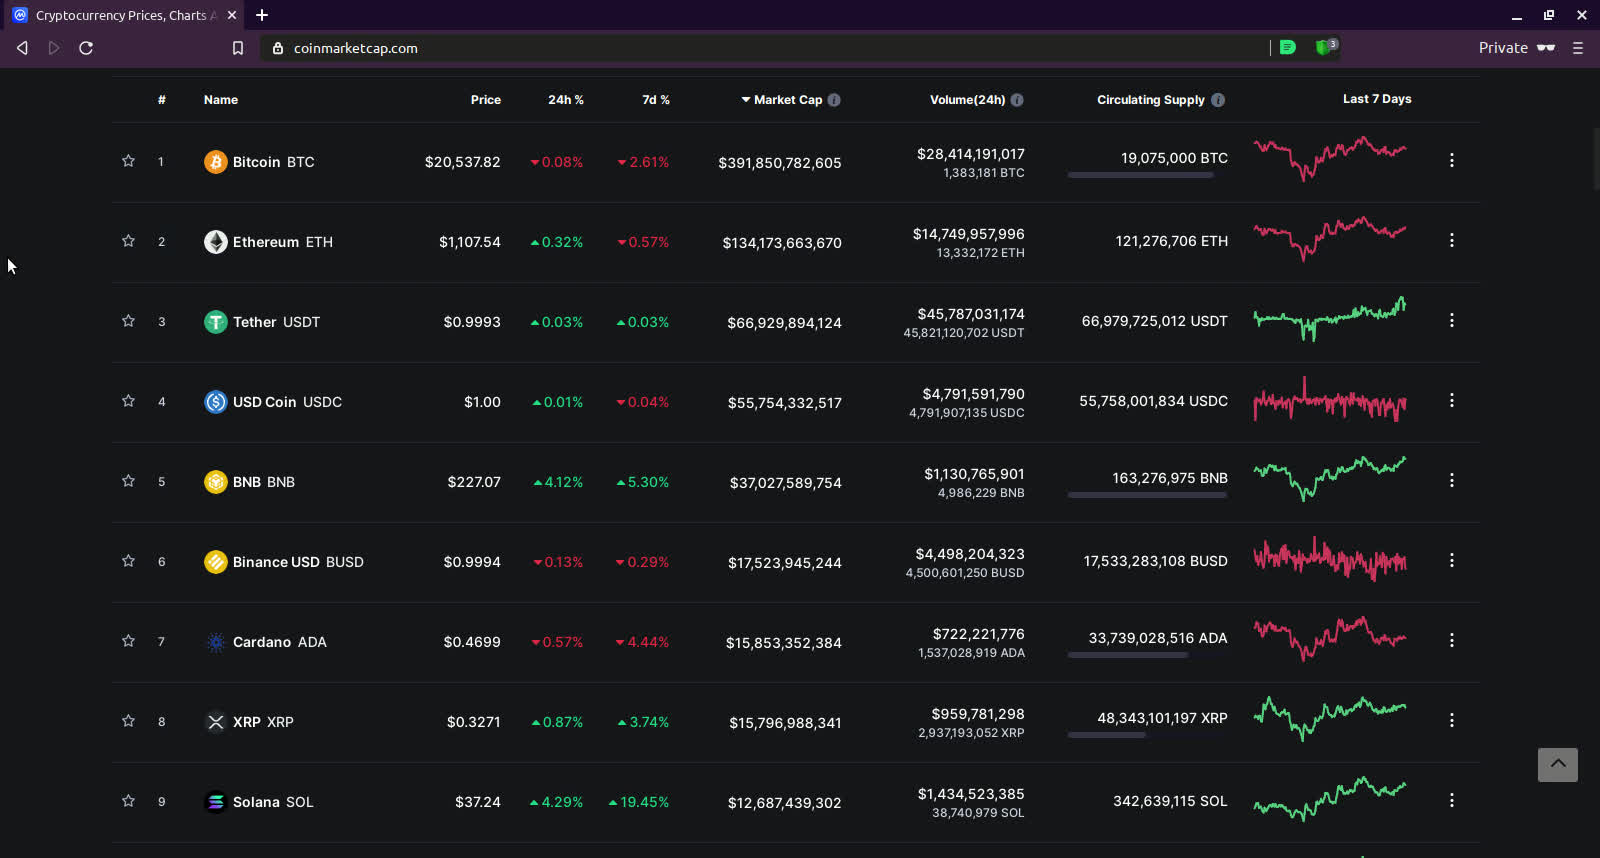Image resolution: width=1600 pixels, height=858 pixels.
Task: Click the Ethereum logo icon
Action: tap(216, 242)
